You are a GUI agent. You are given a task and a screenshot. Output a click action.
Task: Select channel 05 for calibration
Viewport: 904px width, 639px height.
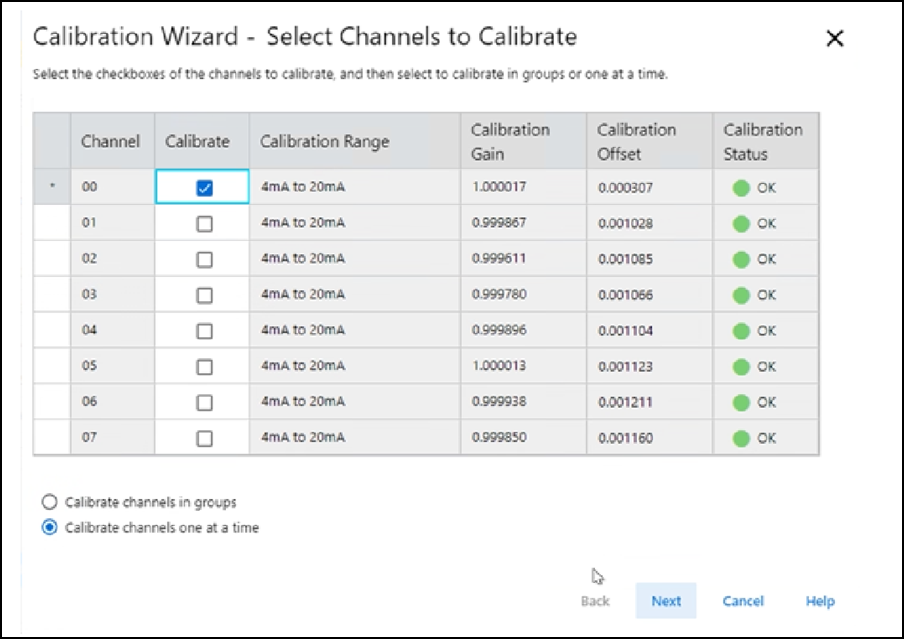coord(204,367)
